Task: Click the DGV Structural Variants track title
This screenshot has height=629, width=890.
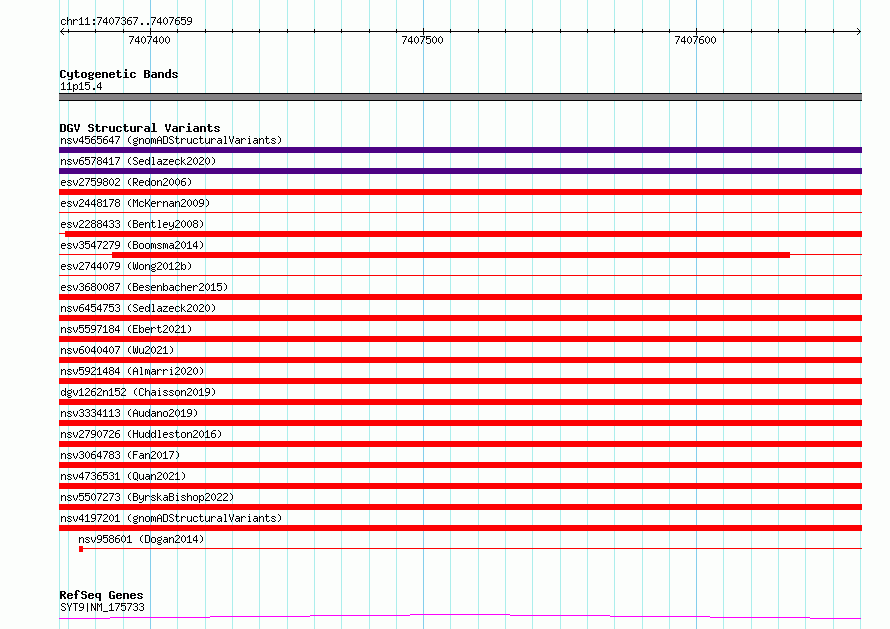Action: pyautogui.click(x=140, y=128)
